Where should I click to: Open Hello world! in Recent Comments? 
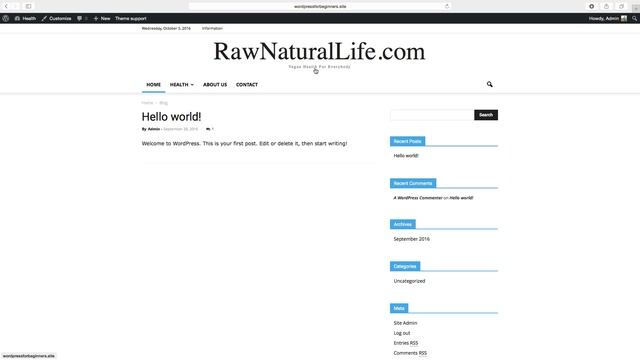pos(461,198)
